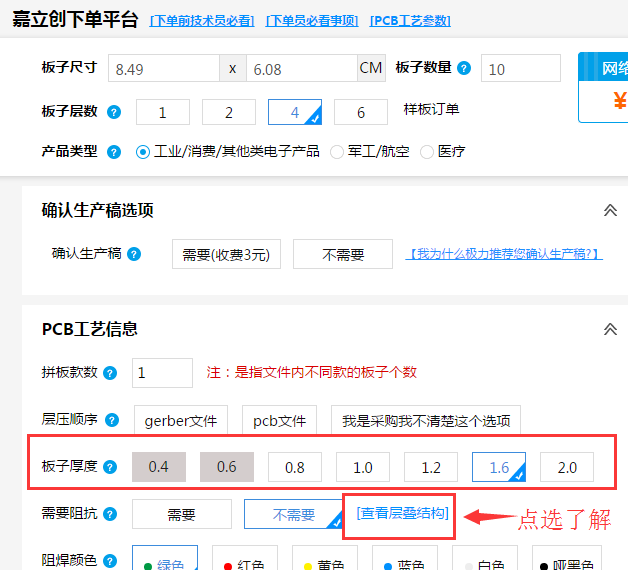Click help icon next to 板子厚度

click(110, 466)
